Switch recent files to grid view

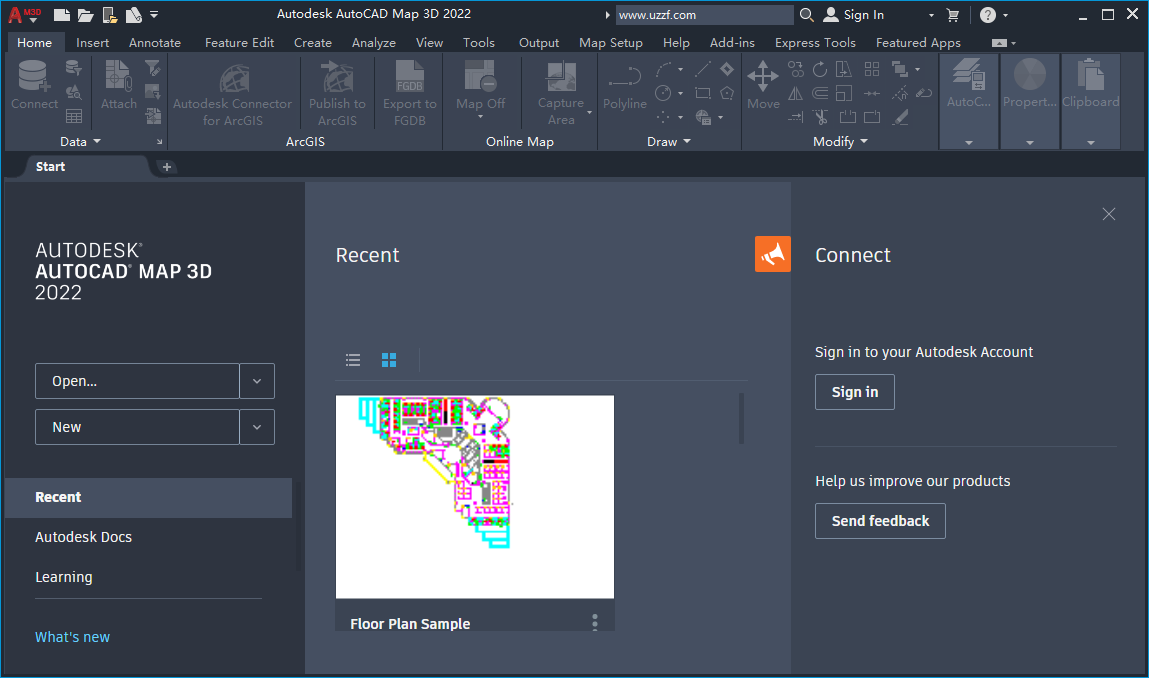point(388,359)
